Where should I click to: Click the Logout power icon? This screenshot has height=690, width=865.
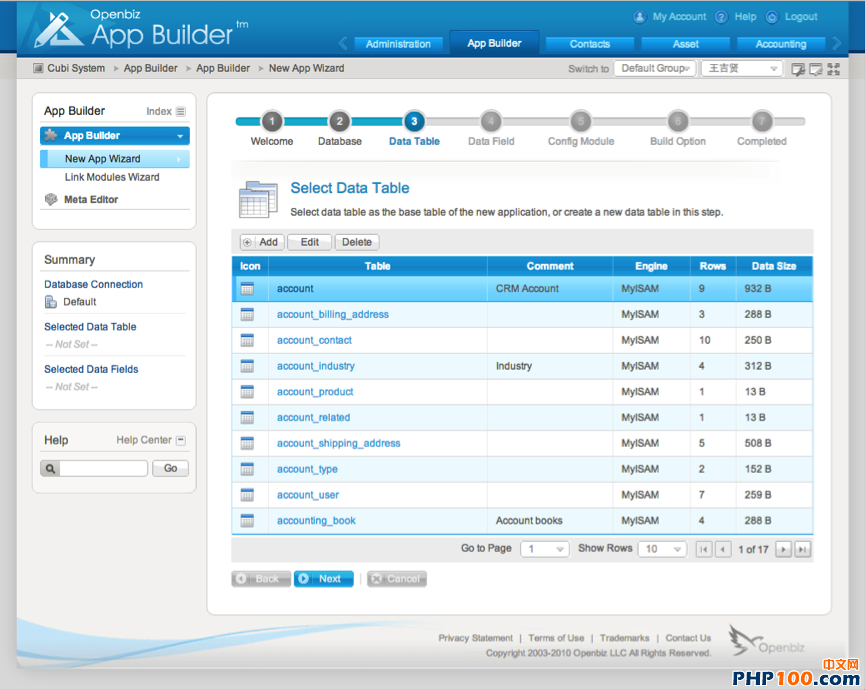[772, 17]
